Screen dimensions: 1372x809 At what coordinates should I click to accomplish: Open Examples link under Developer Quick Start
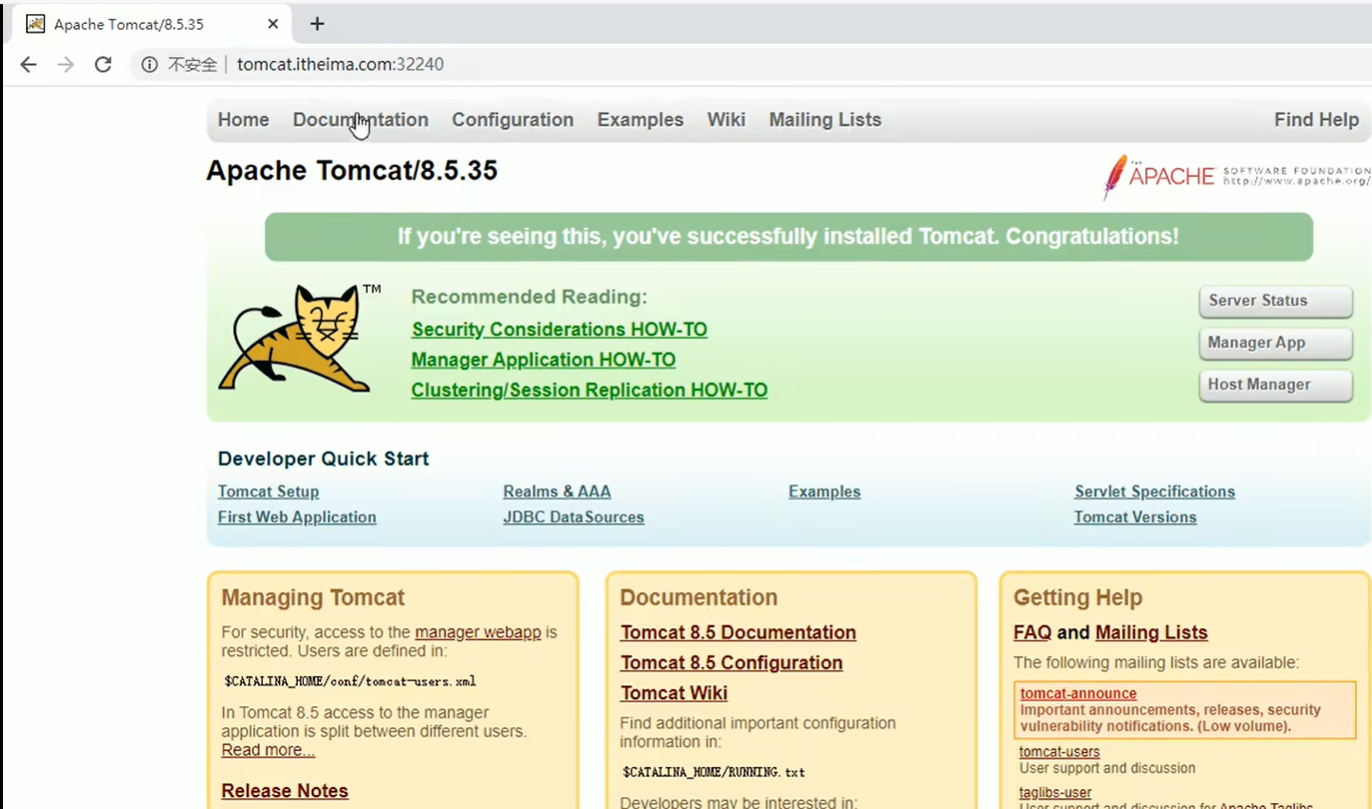coord(824,492)
